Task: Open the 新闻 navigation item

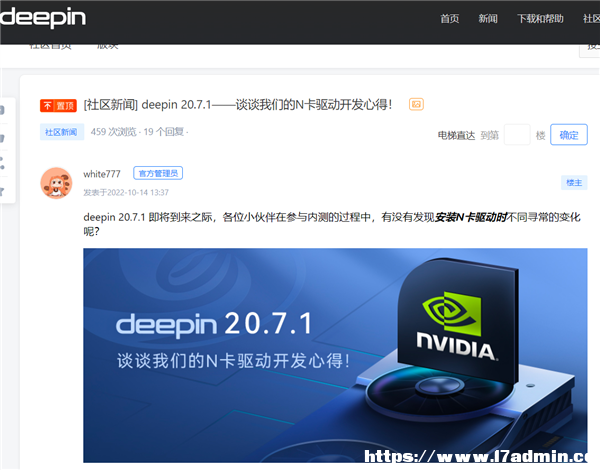Action: 488,18
